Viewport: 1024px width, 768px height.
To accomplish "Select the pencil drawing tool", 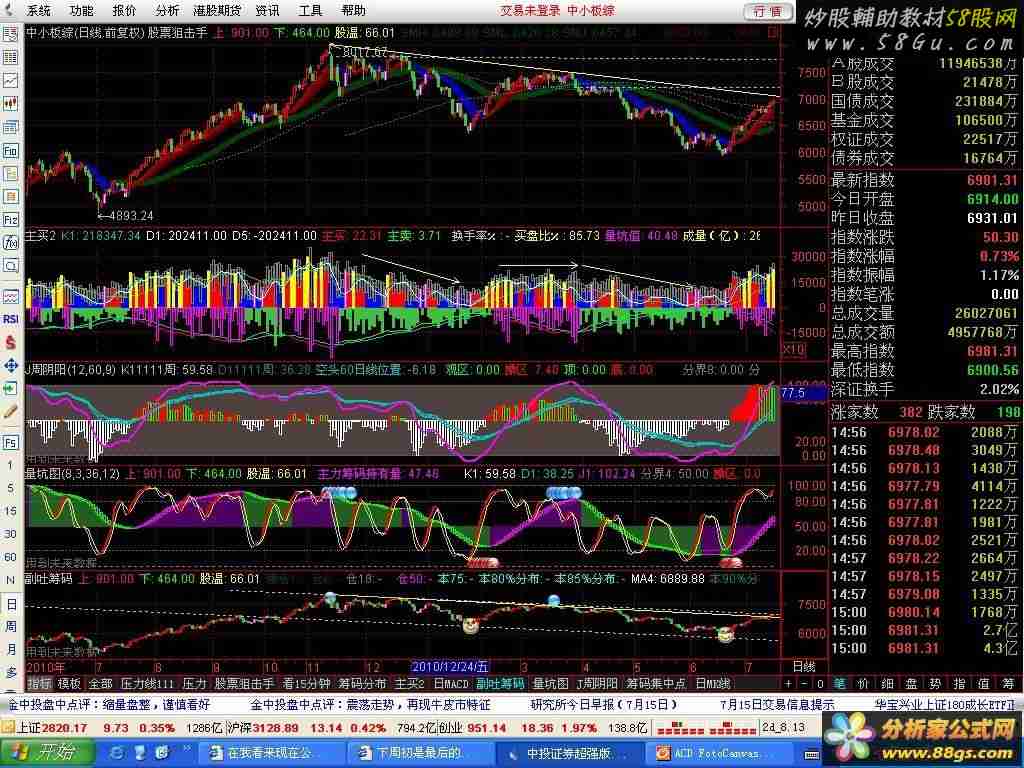I will [10, 412].
